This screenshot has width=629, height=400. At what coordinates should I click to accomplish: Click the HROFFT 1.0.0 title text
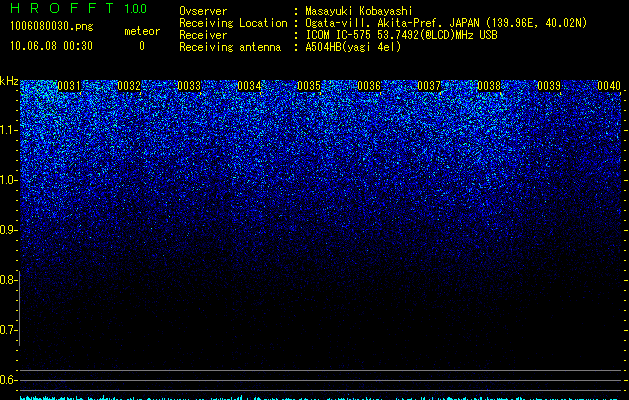coord(78,8)
